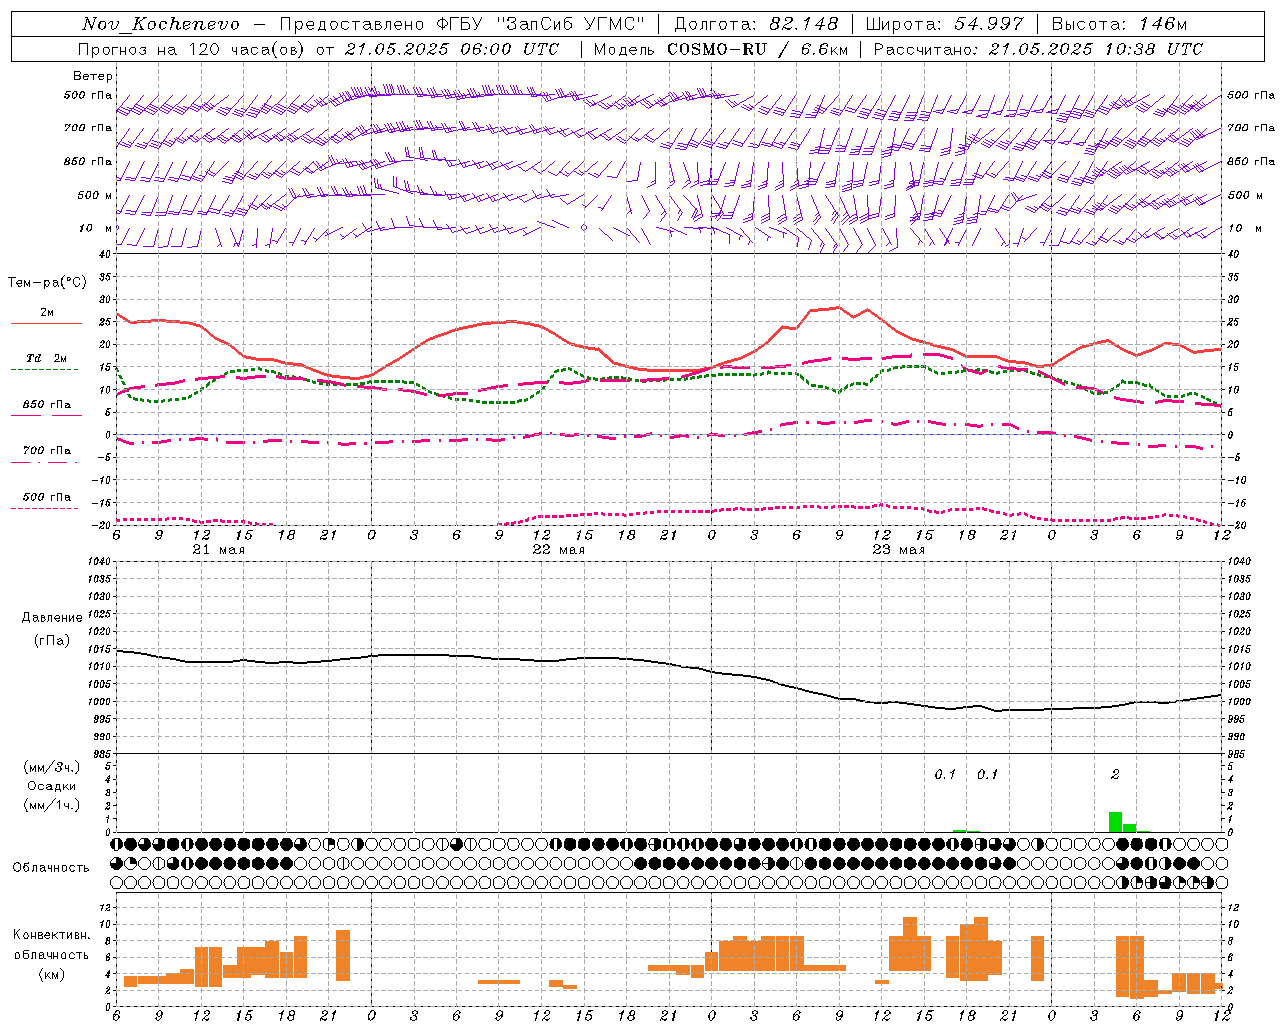
Task: Select the 500 гПа entry in the temperature legend
Action: [46, 497]
